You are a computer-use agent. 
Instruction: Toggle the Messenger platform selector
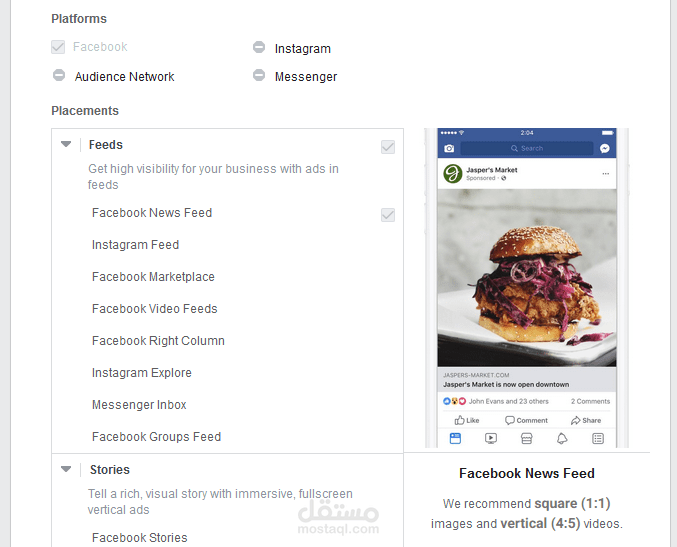[x=259, y=75]
